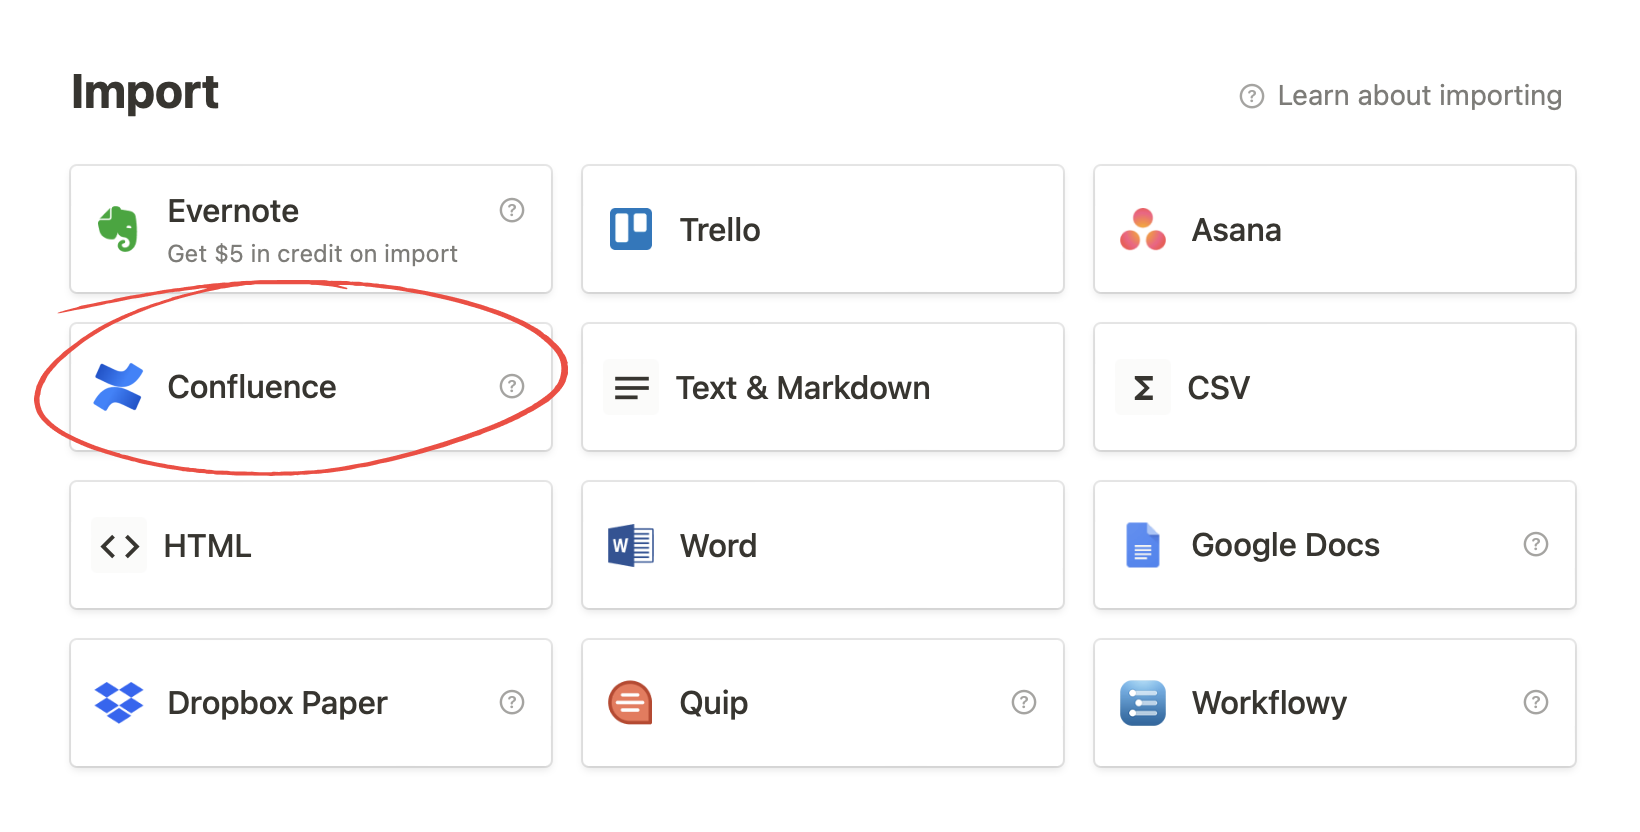Open Workflowy import help icon
Viewport: 1640px width, 832px height.
coord(1536,702)
